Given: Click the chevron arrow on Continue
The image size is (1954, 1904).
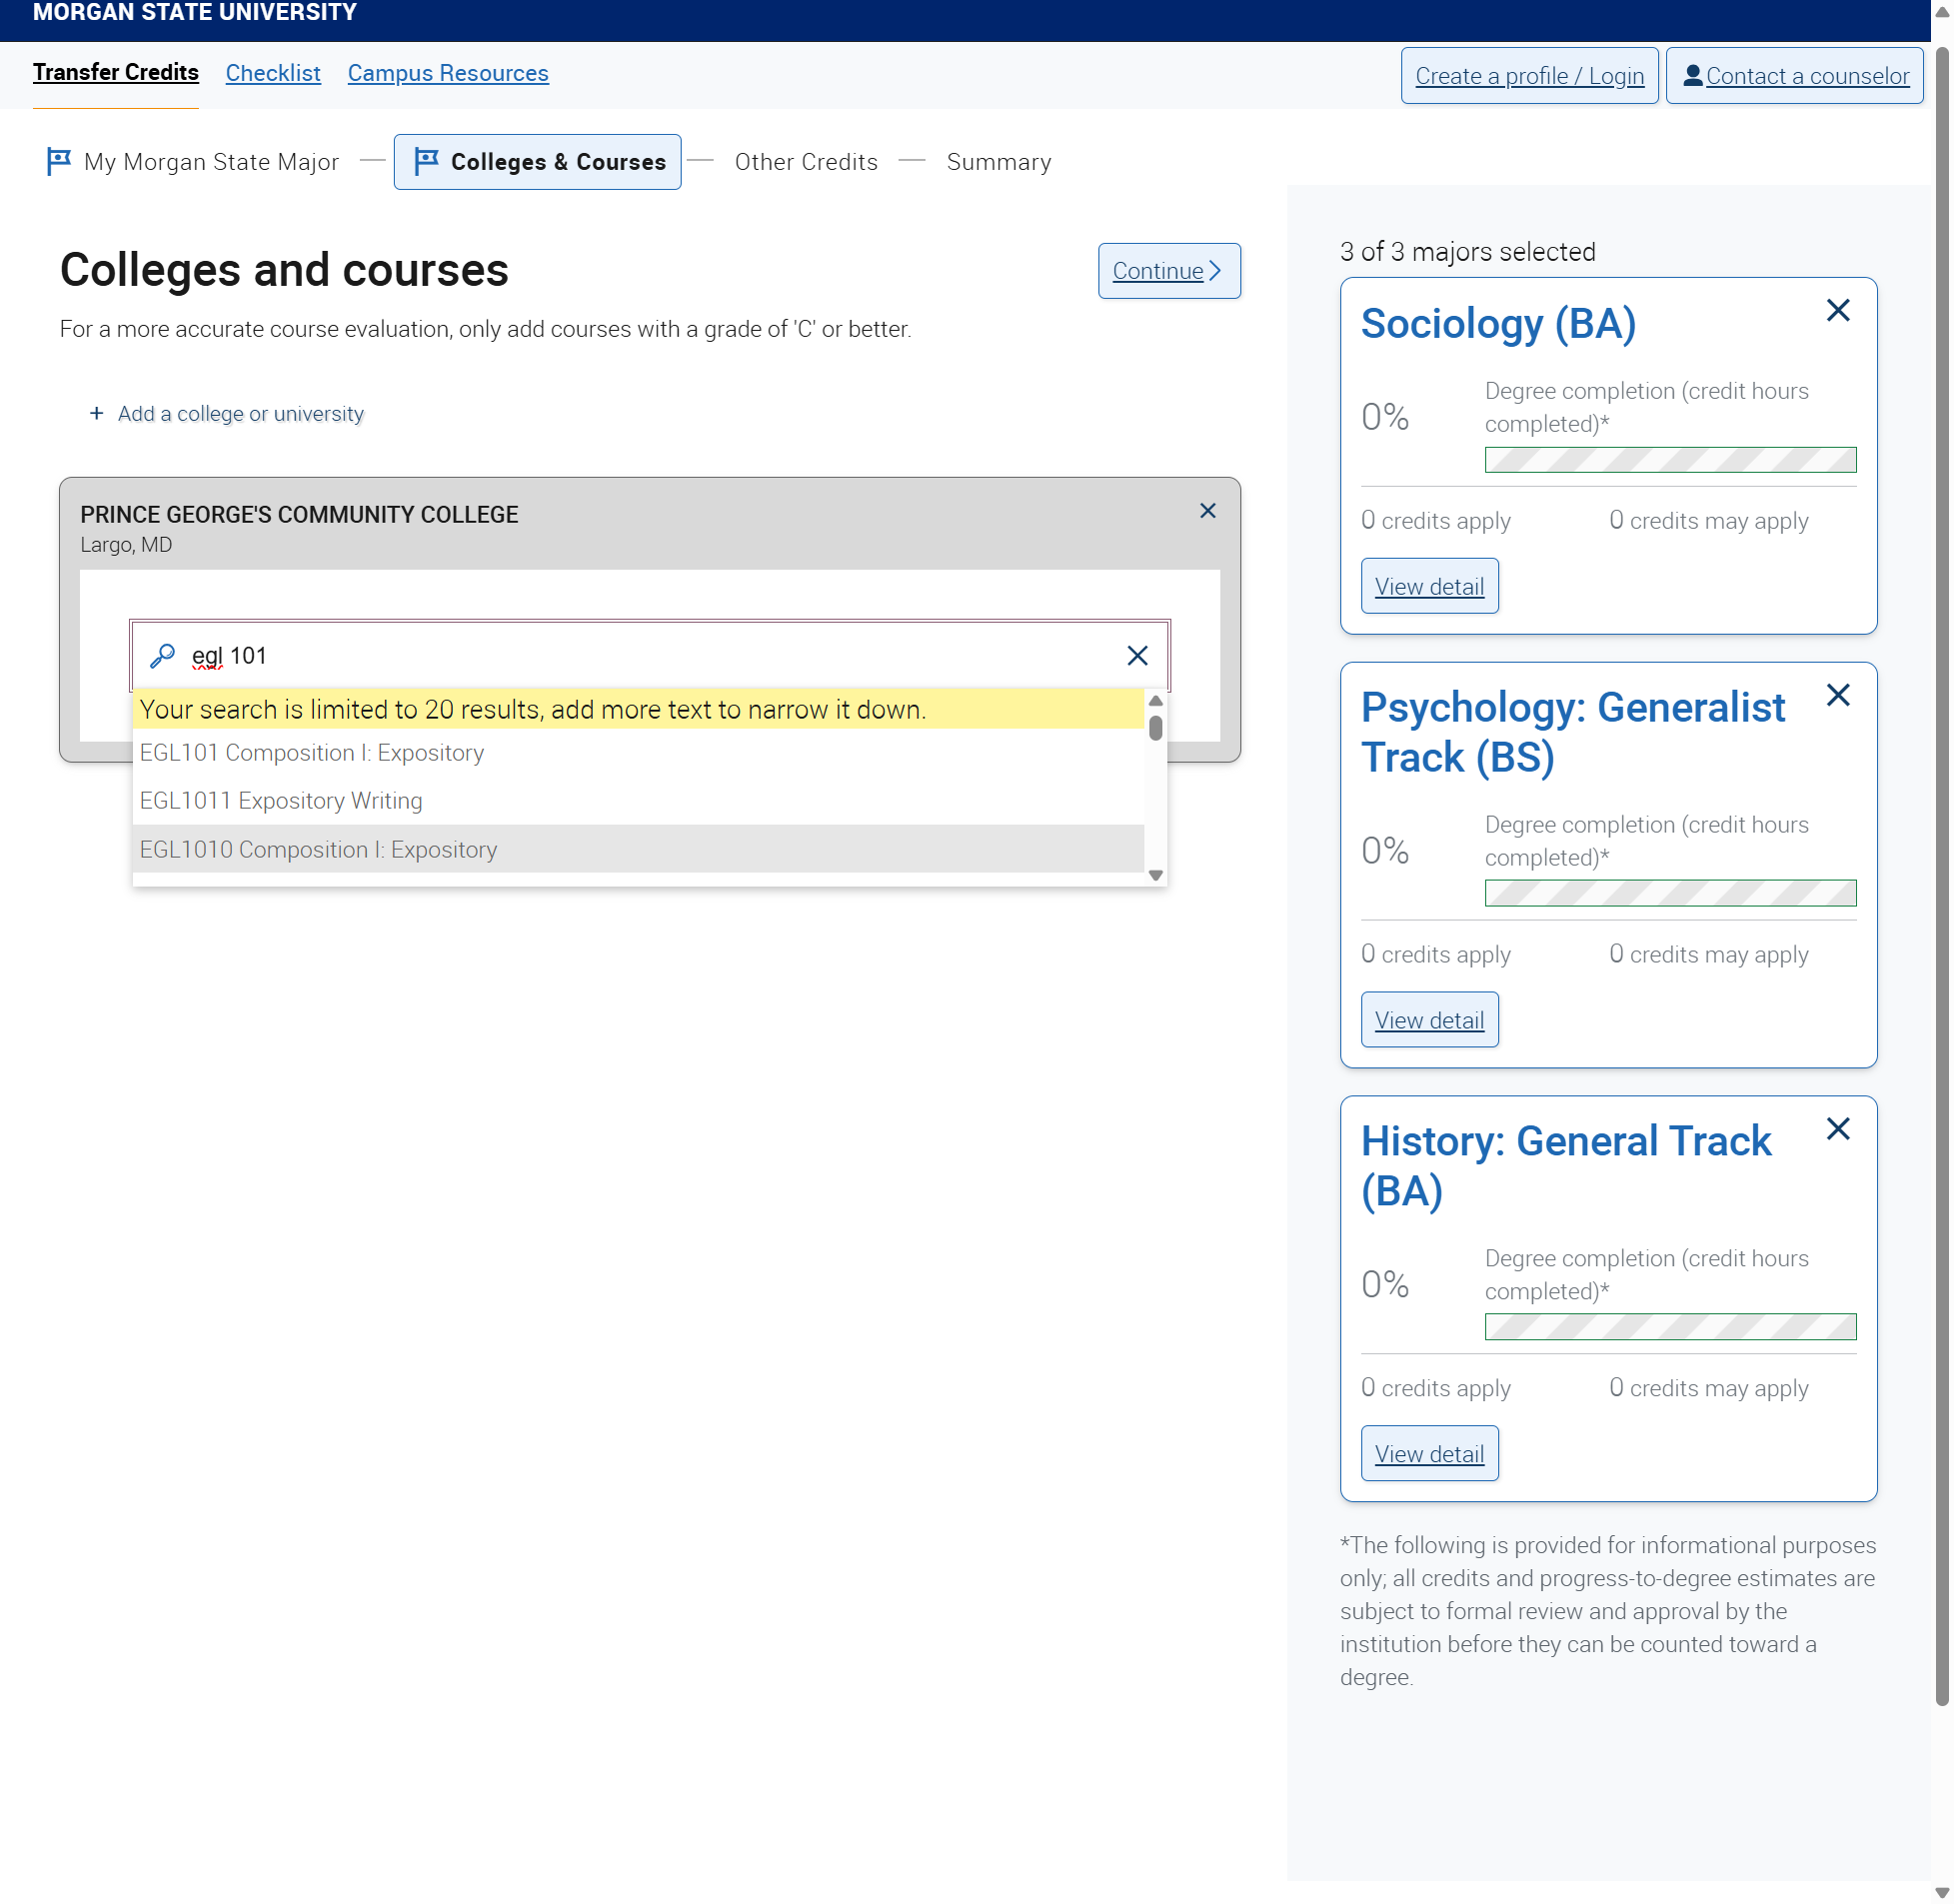Looking at the screenshot, I should tap(1214, 270).
